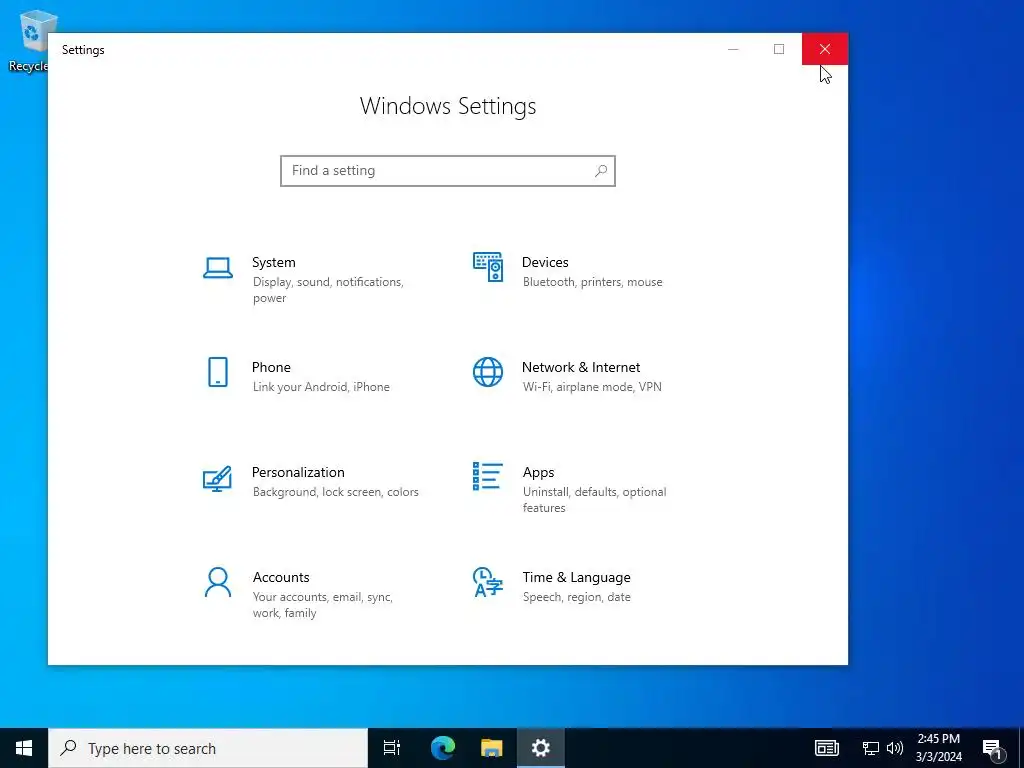Click "Bluetooth, printers, mouse" description
This screenshot has height=768, width=1024.
(592, 282)
